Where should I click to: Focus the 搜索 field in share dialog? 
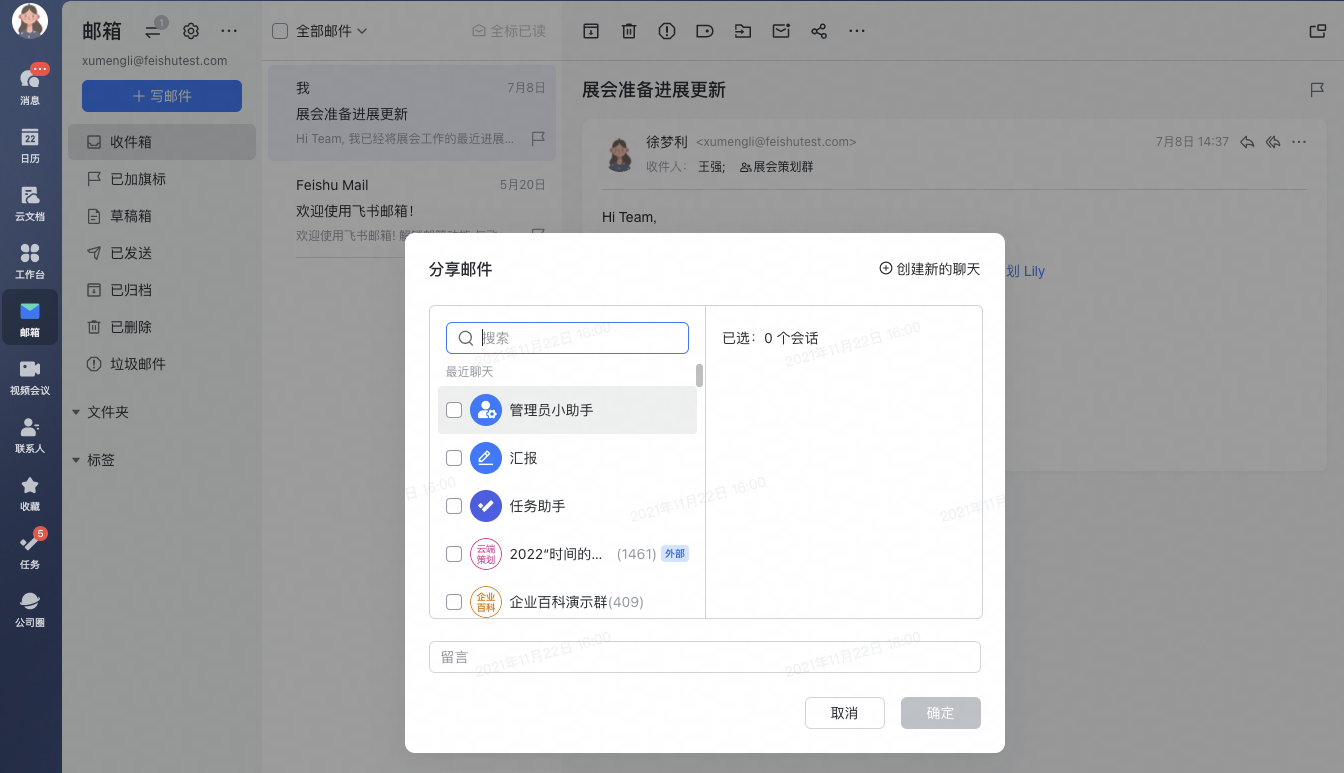(x=568, y=338)
